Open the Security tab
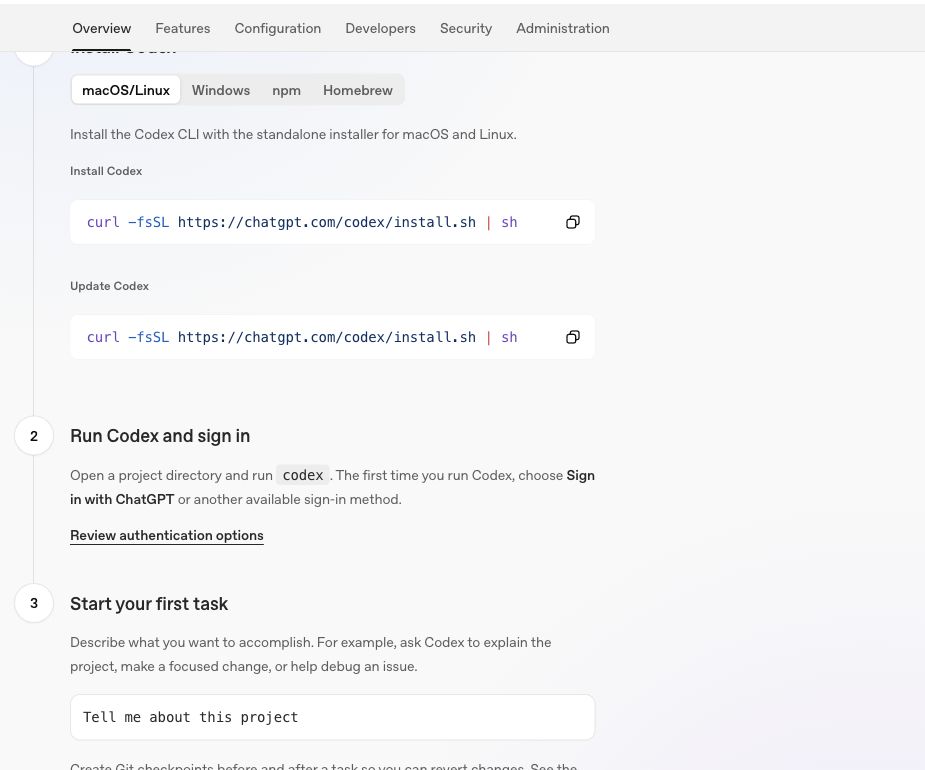Image resolution: width=925 pixels, height=770 pixels. point(466,28)
